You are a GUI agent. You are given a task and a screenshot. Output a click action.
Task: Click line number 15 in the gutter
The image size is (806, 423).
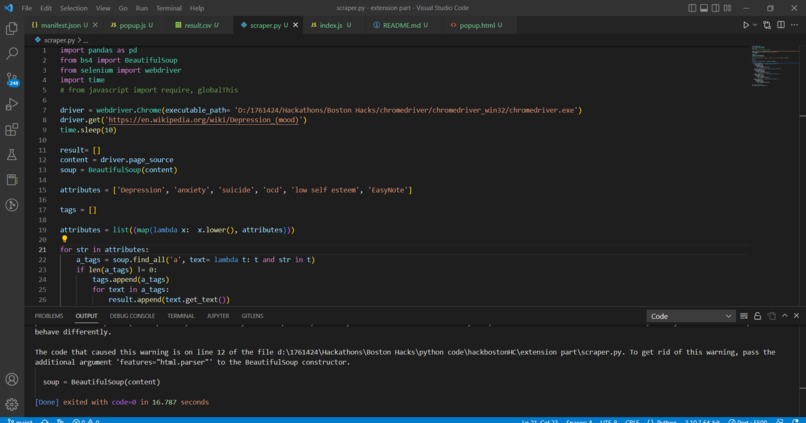[42, 190]
